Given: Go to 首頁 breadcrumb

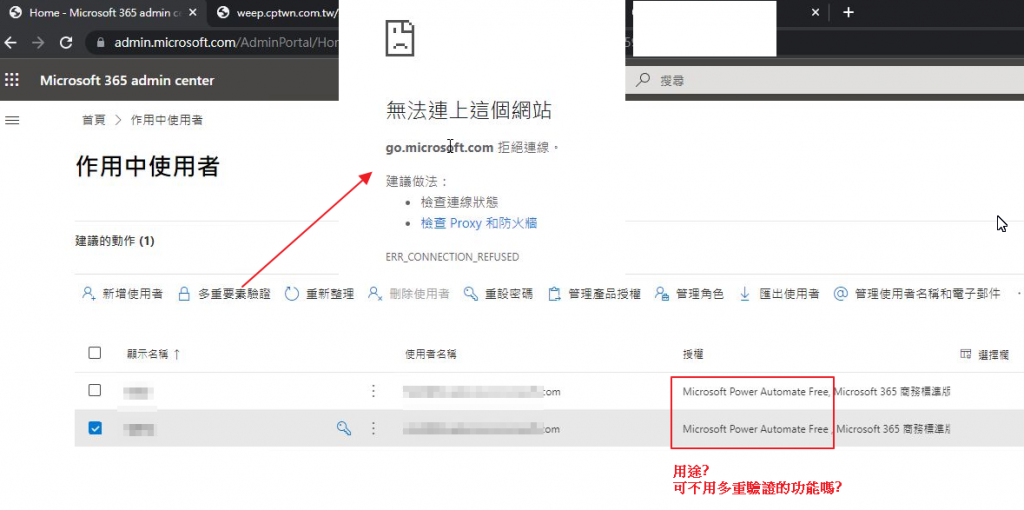Looking at the screenshot, I should 93,120.
